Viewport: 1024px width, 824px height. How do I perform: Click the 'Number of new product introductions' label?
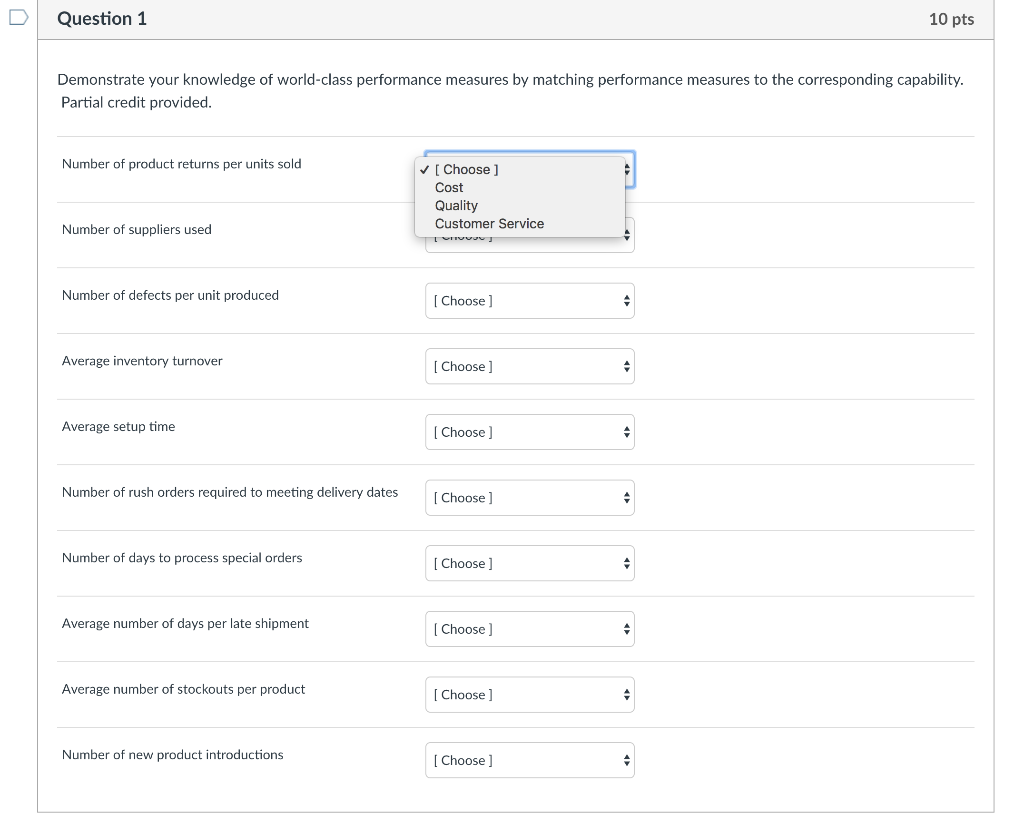[x=172, y=755]
